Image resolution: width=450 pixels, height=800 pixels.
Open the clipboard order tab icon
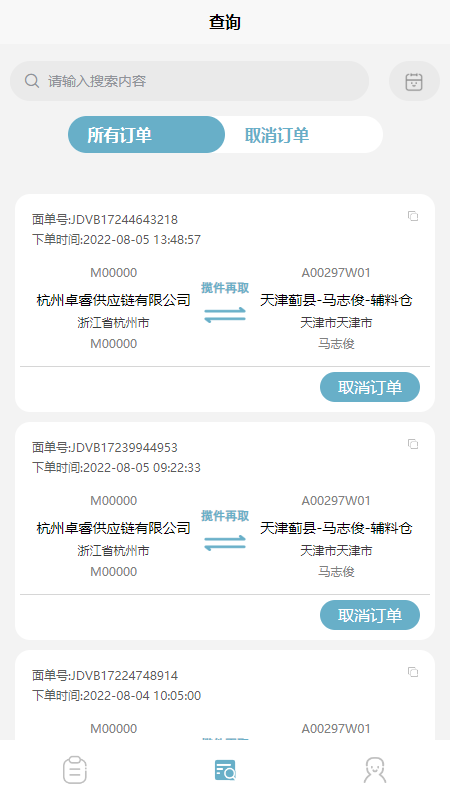click(x=75, y=770)
